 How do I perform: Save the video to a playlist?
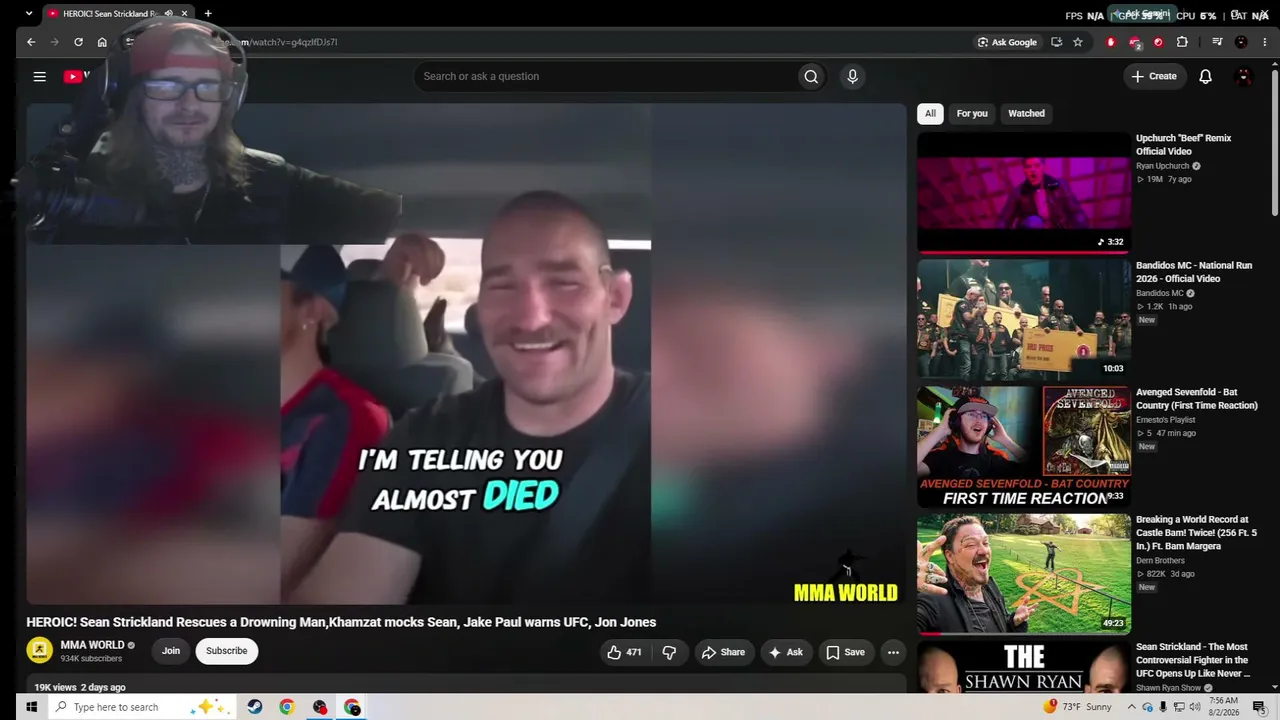[x=845, y=652]
